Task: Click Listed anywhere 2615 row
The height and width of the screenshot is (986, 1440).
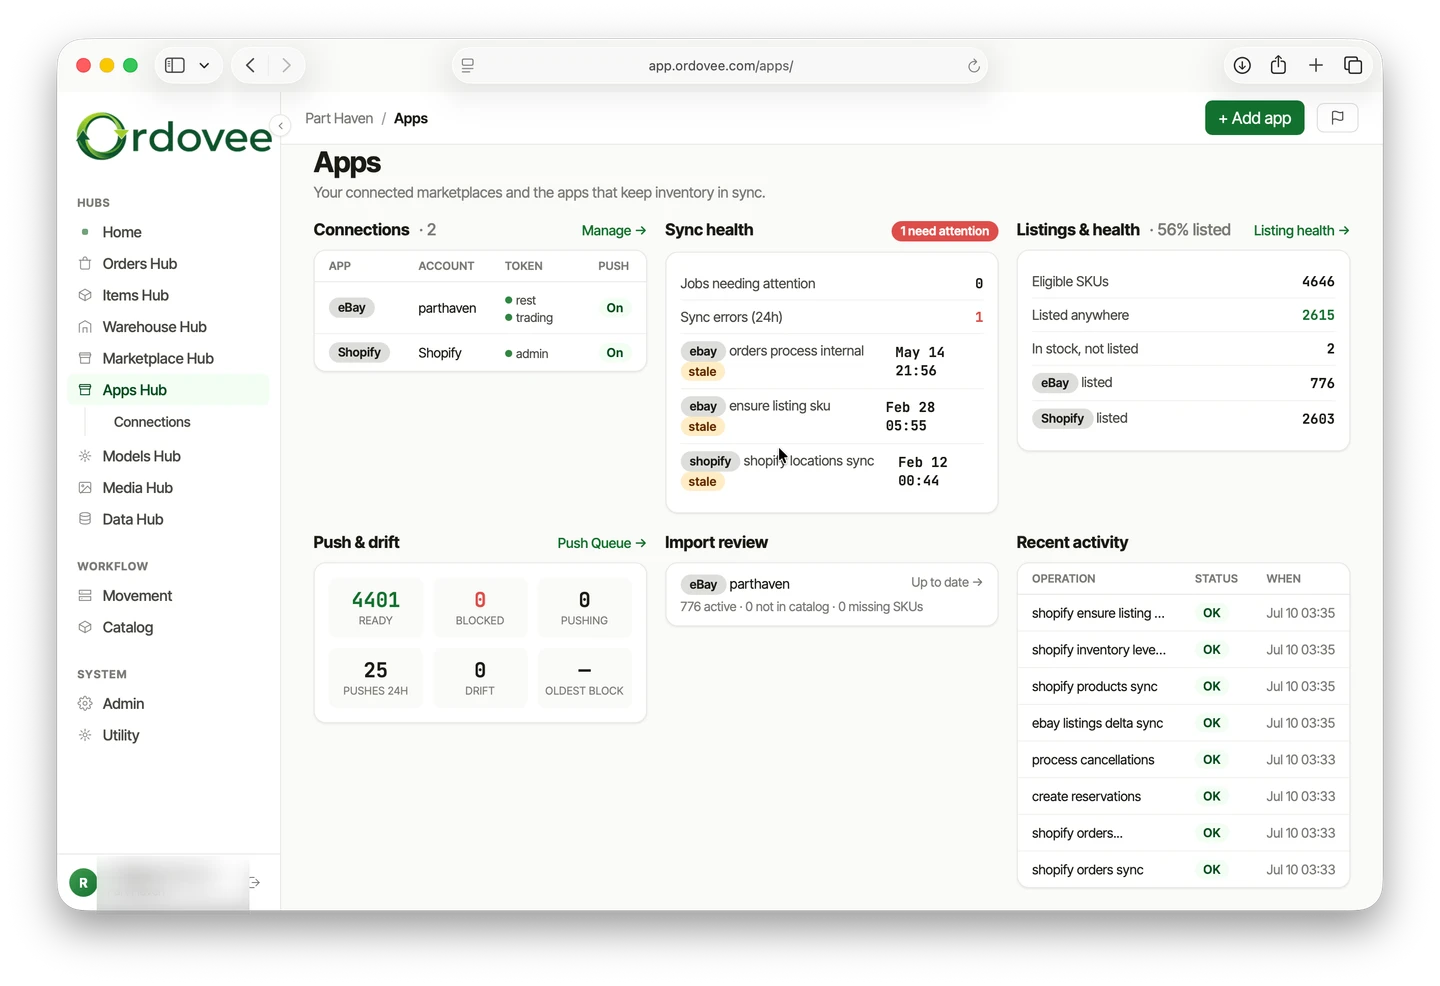Action: point(1183,315)
